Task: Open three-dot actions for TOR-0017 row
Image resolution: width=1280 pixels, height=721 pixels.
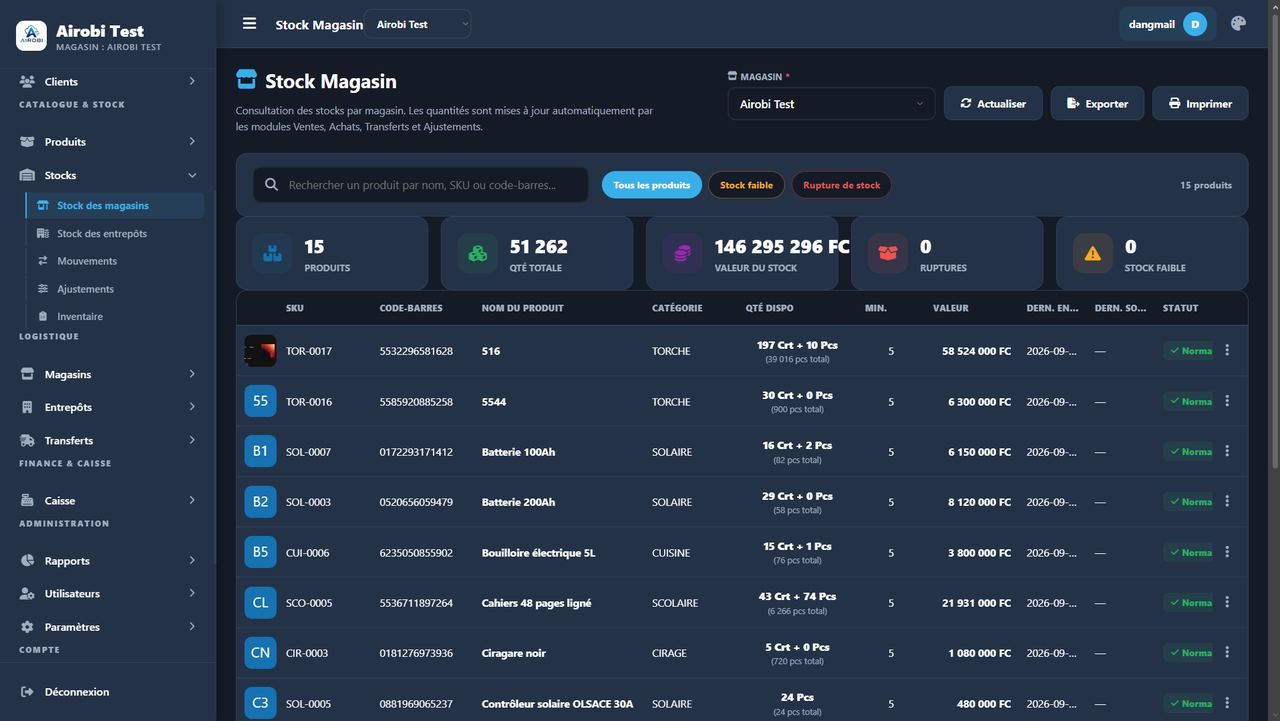Action: pyautogui.click(x=1227, y=350)
